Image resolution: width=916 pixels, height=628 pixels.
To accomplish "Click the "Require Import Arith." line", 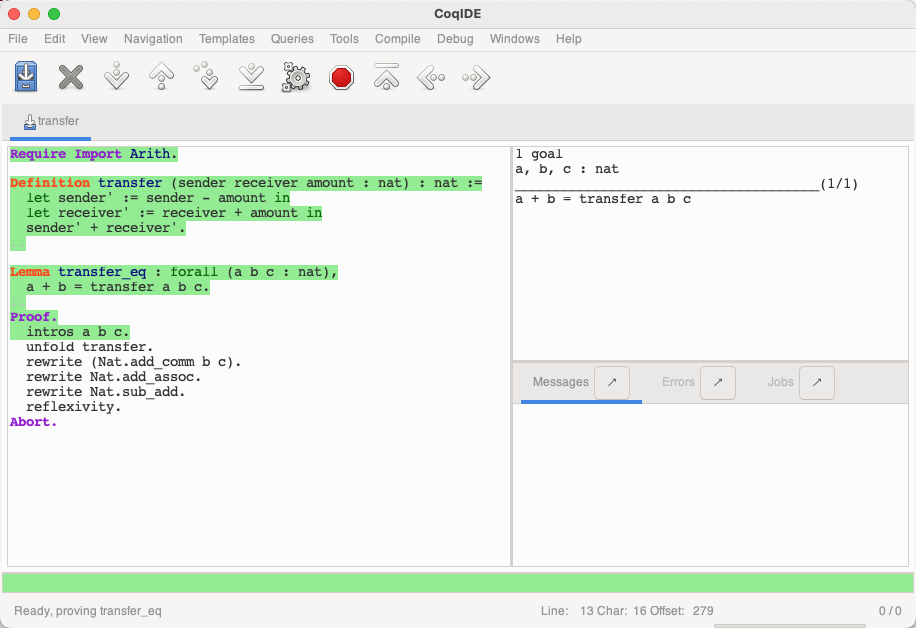I will (93, 154).
